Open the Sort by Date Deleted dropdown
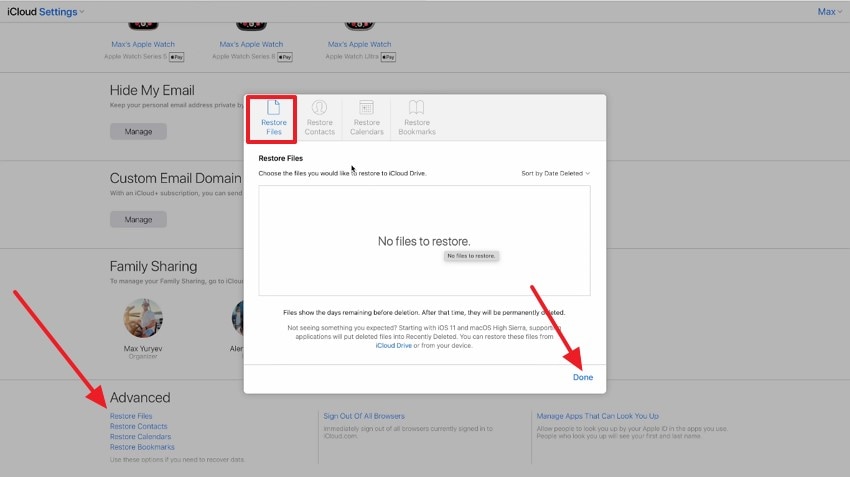 point(556,173)
